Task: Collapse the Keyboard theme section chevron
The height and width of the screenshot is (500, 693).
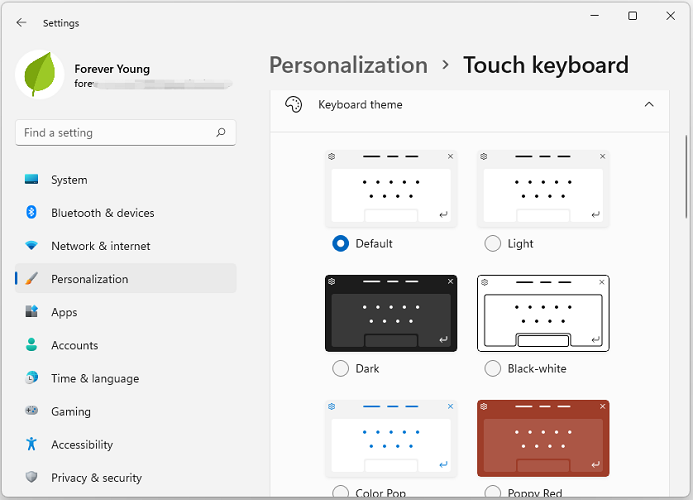Action: [649, 104]
